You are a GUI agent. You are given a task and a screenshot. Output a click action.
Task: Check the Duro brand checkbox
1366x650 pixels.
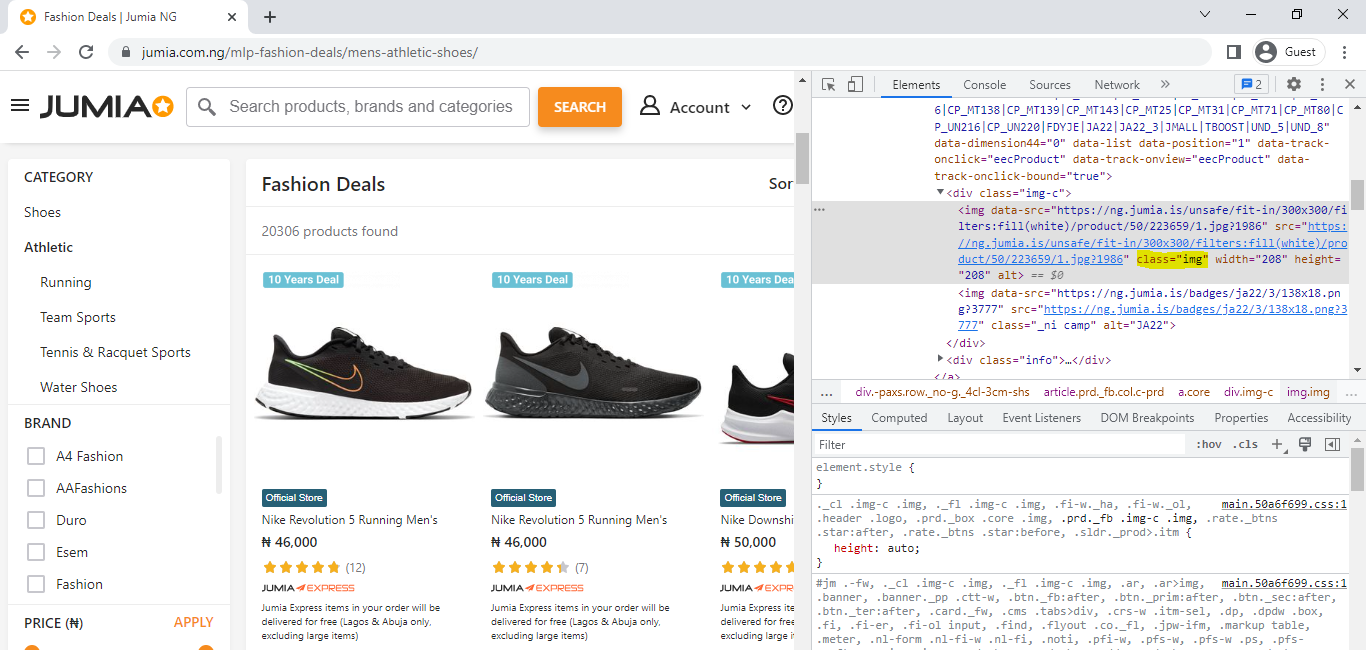tap(36, 520)
